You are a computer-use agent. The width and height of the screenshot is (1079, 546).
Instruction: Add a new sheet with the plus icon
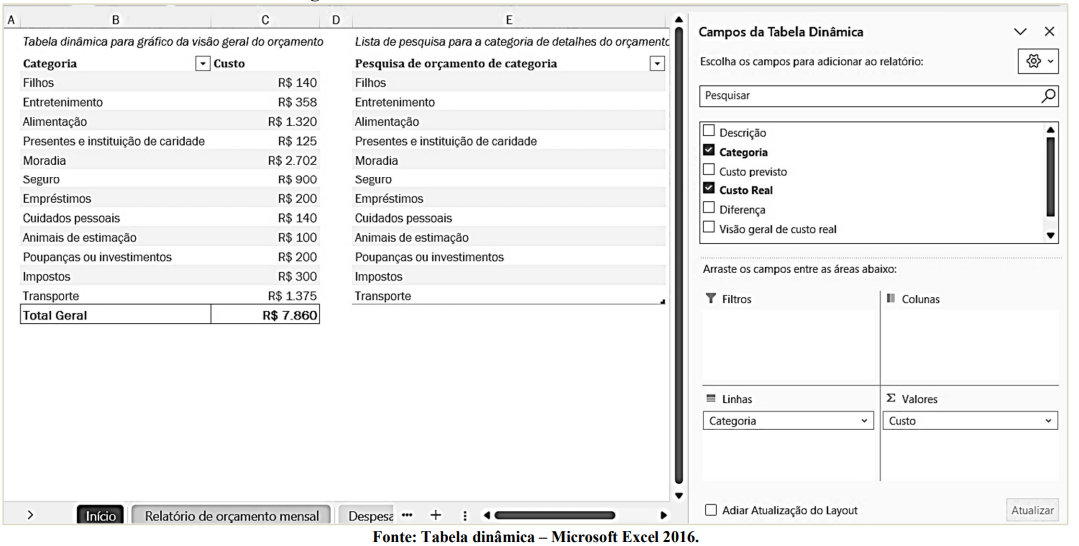[436, 515]
